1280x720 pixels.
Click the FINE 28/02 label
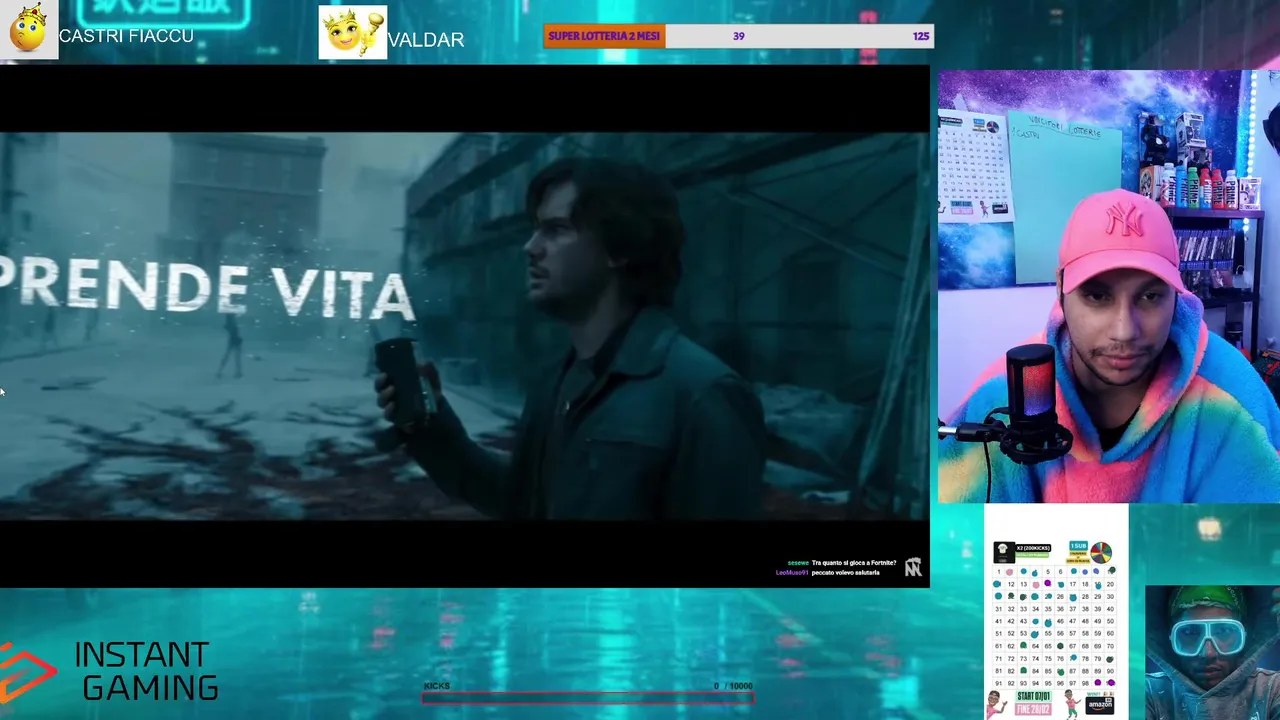(1033, 709)
